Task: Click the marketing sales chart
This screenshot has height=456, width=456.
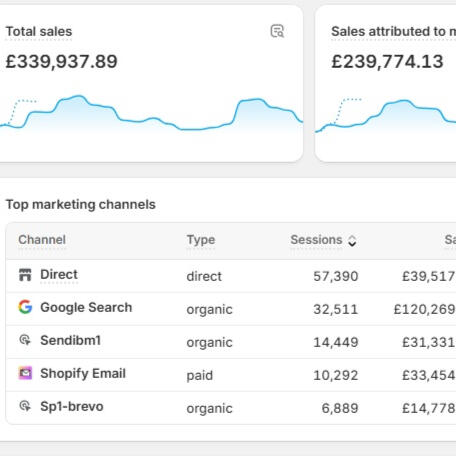Action: [386, 115]
